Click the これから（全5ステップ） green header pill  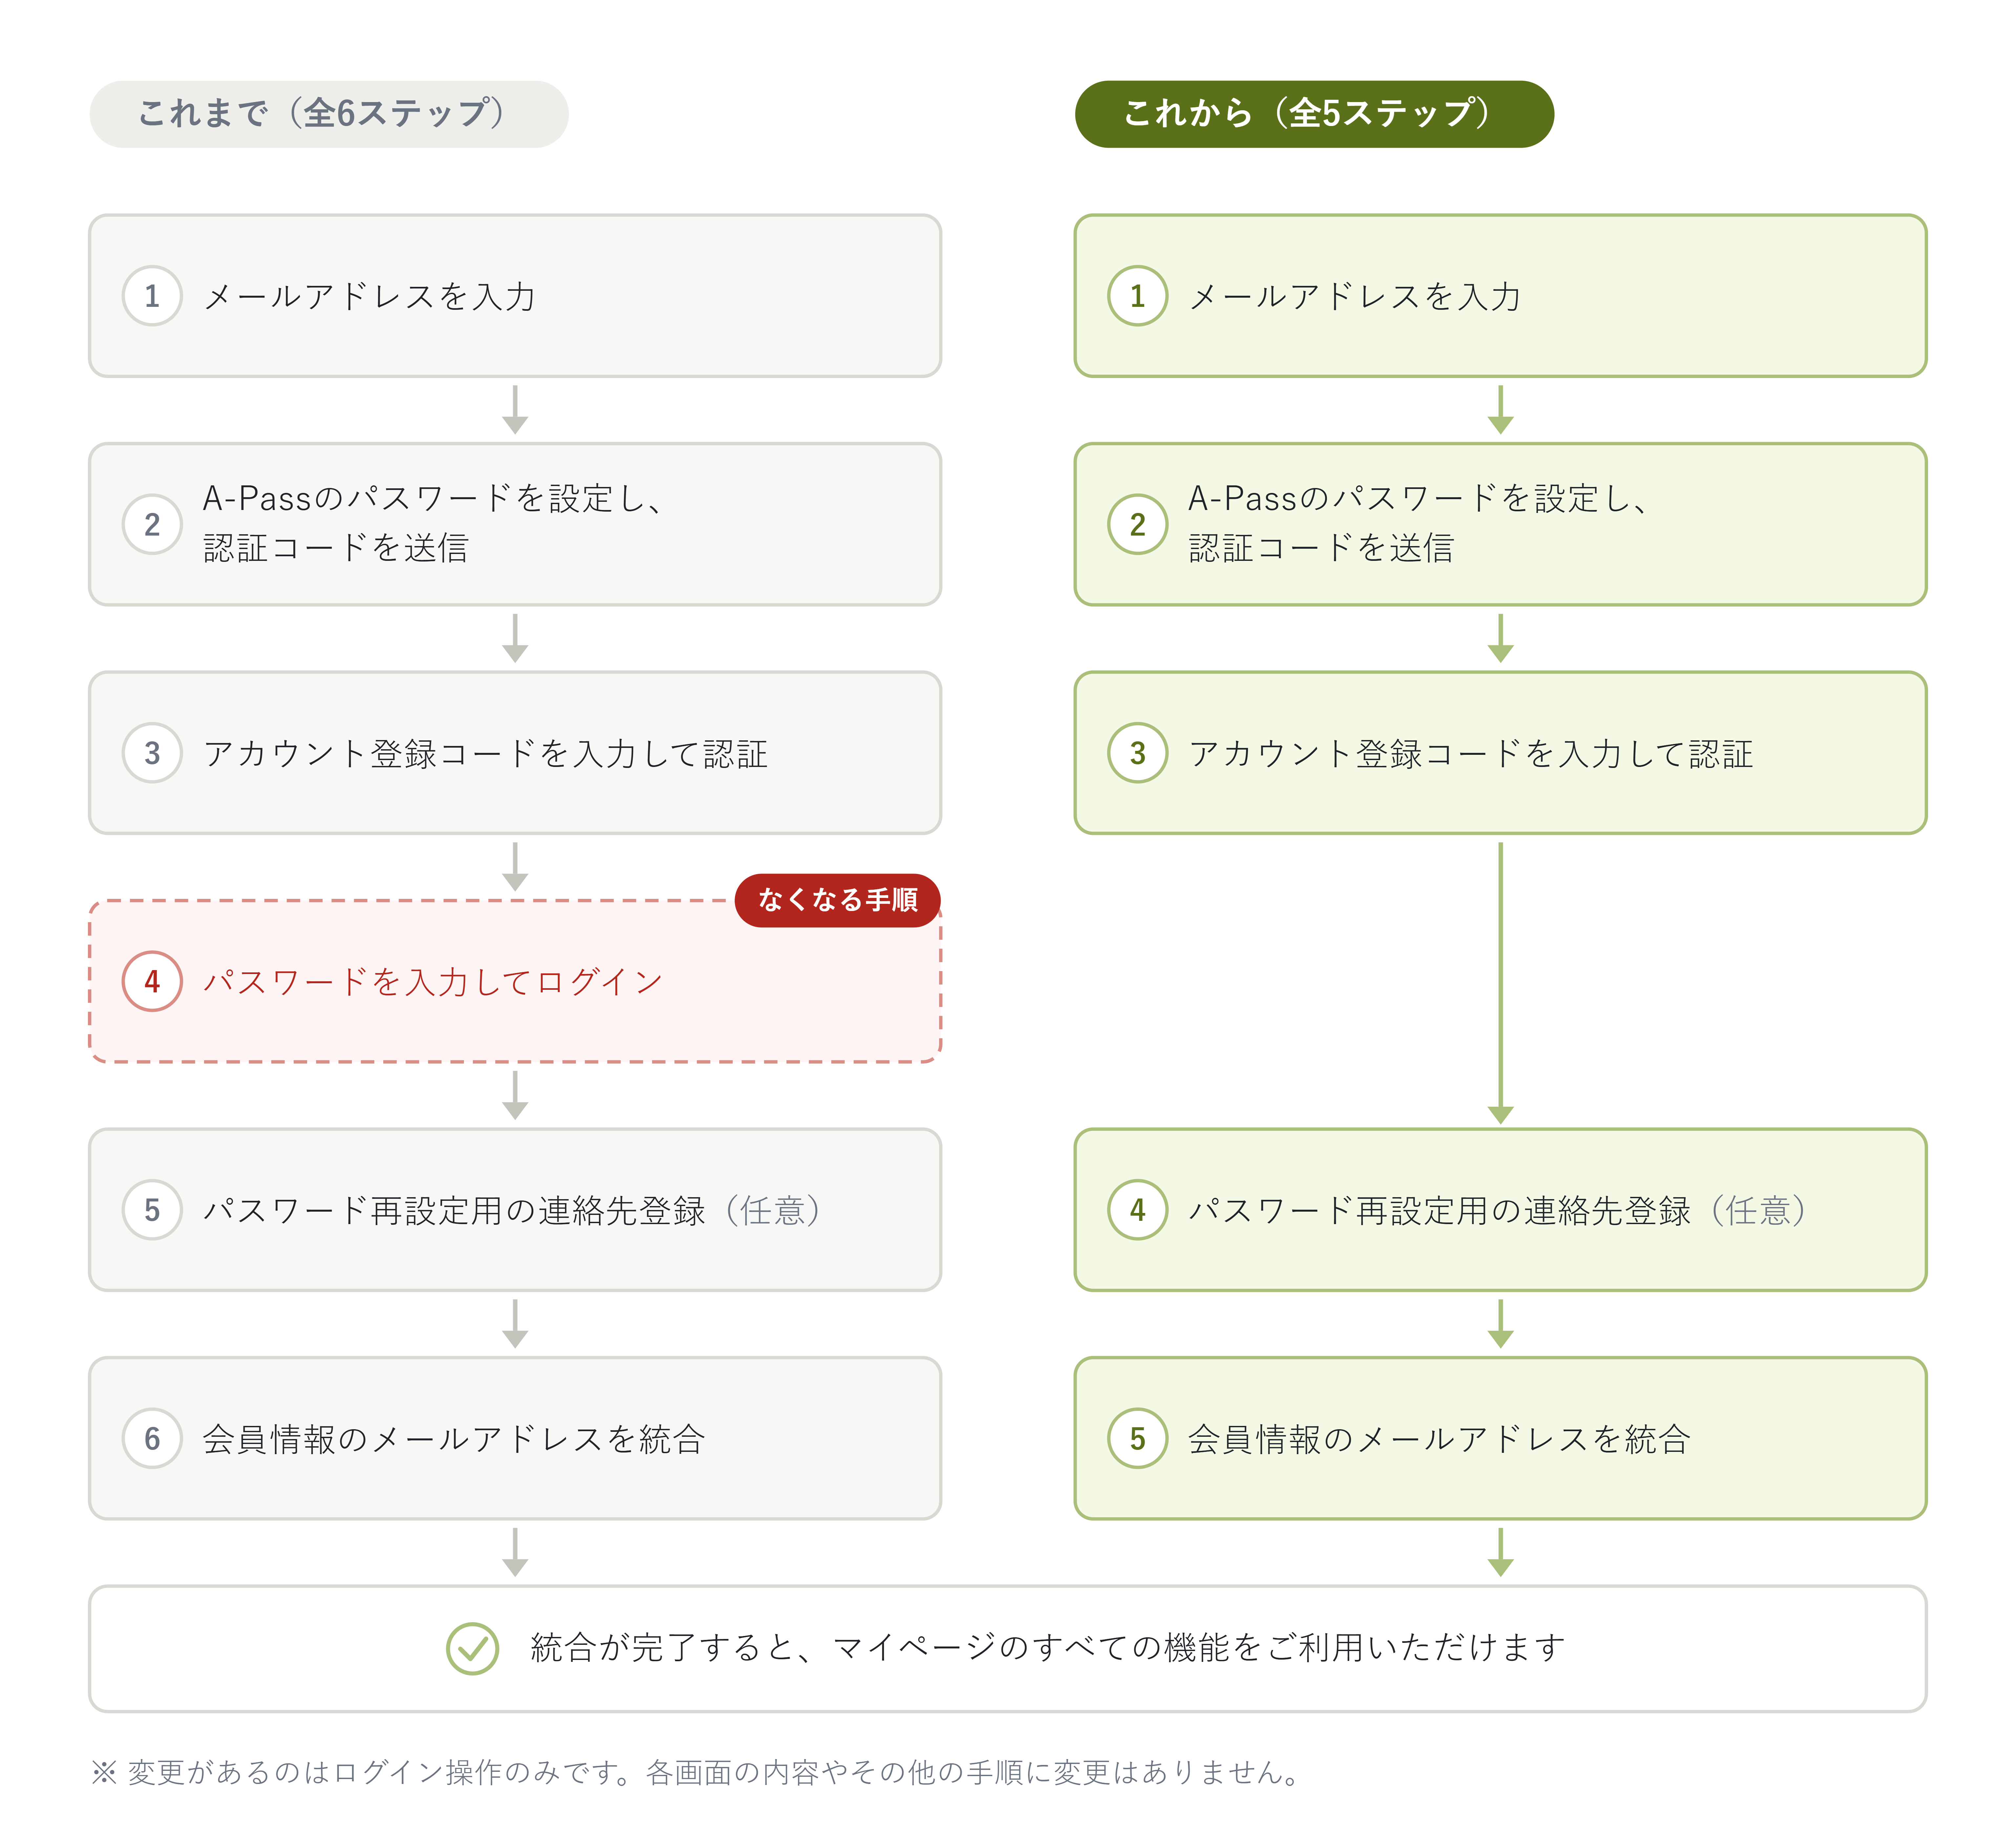coord(1314,114)
